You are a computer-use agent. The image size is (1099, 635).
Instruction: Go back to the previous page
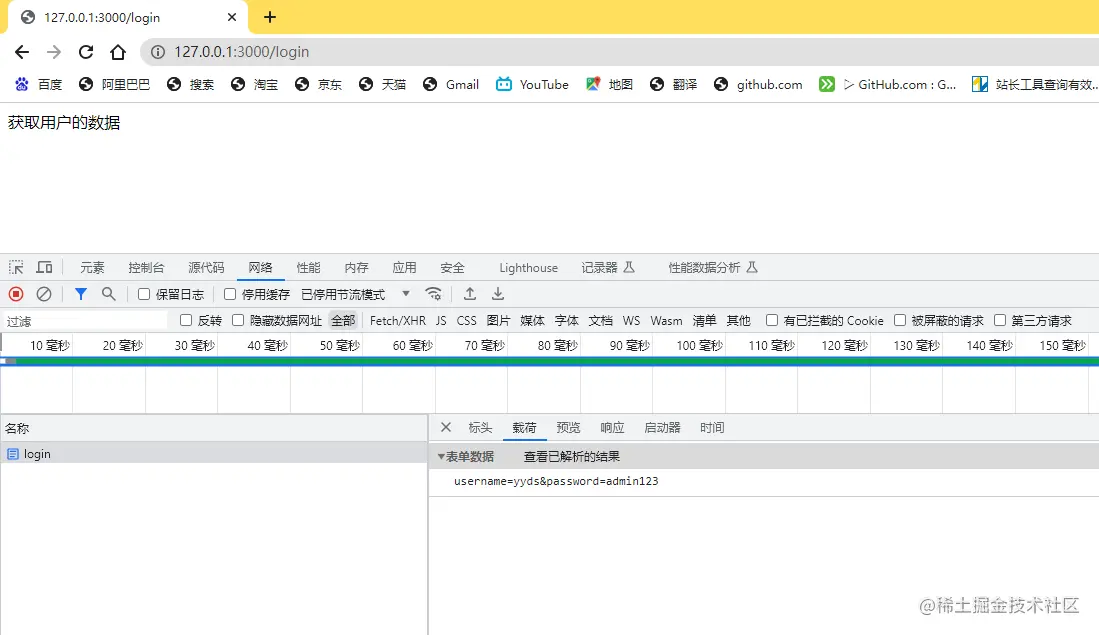click(22, 52)
